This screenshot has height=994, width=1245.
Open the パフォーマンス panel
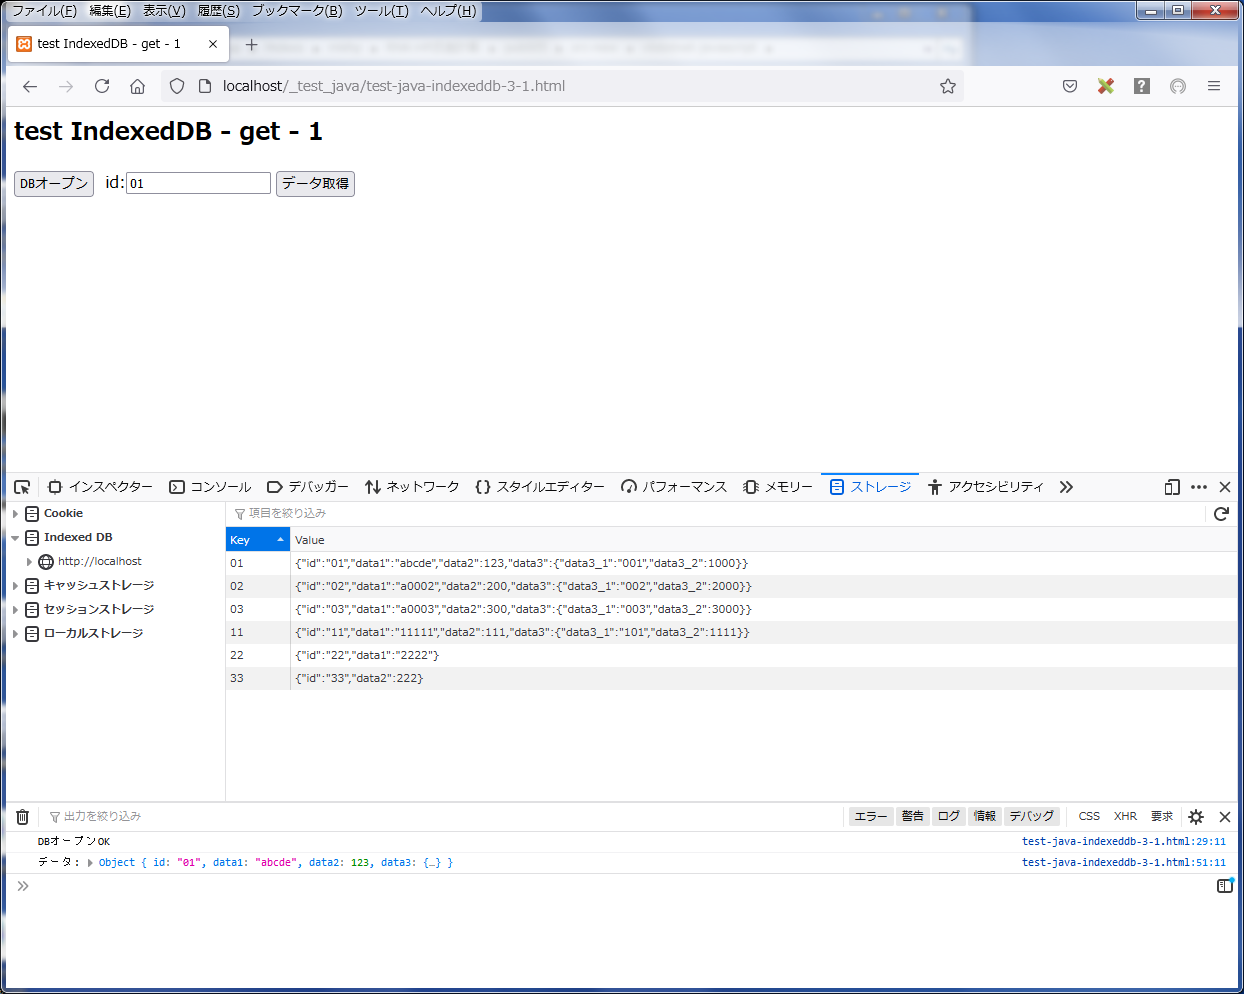click(674, 487)
